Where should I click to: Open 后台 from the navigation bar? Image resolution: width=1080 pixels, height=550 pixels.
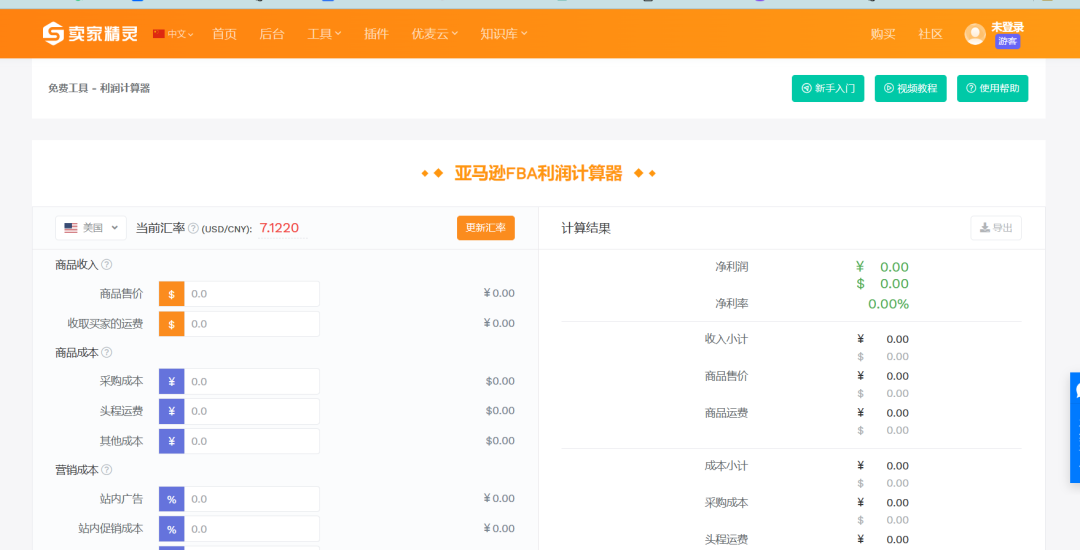click(272, 34)
